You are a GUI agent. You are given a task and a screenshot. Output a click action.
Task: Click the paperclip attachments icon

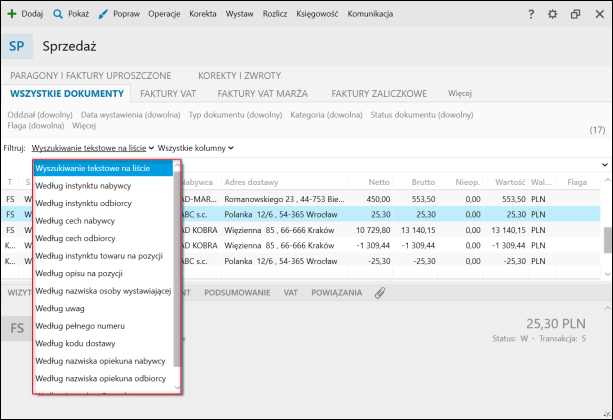click(380, 293)
